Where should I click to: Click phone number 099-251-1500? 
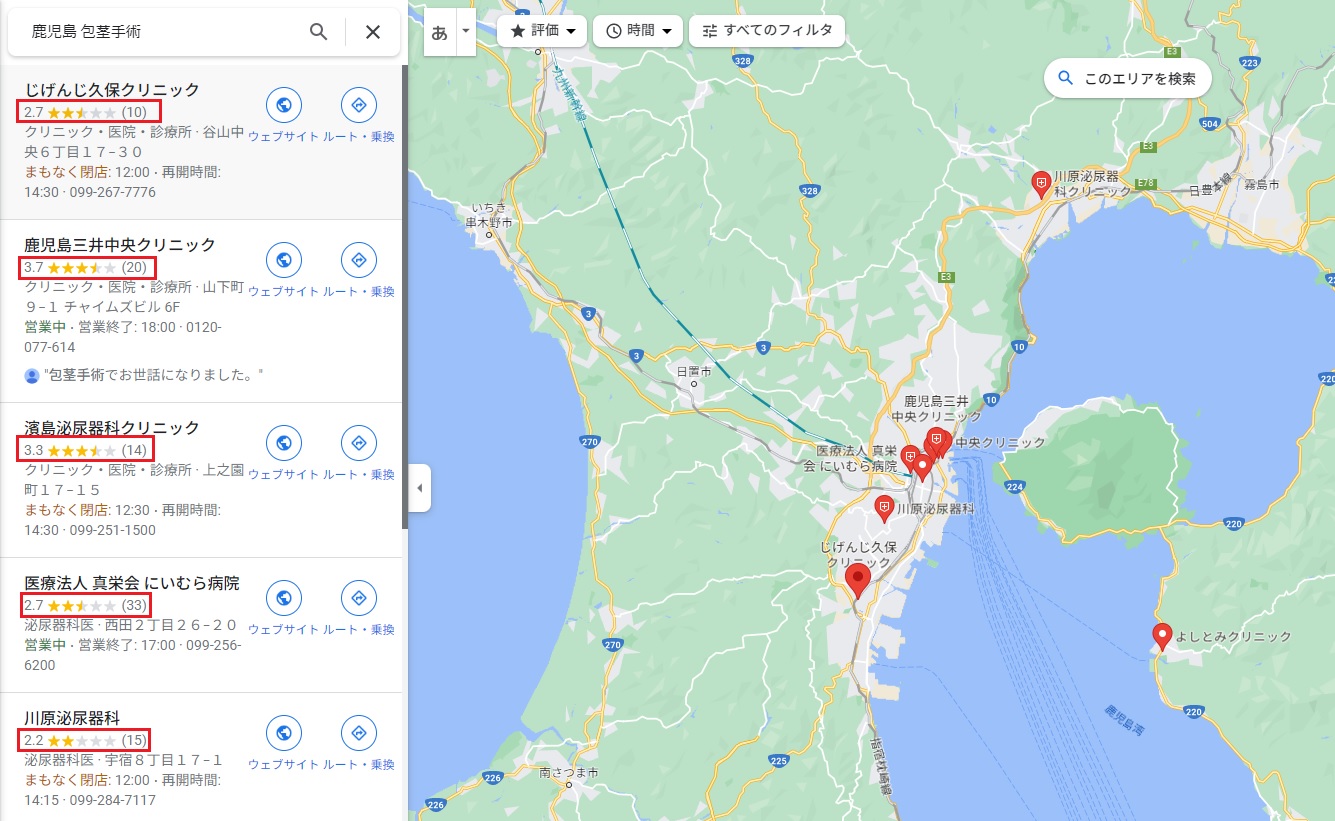[115, 530]
